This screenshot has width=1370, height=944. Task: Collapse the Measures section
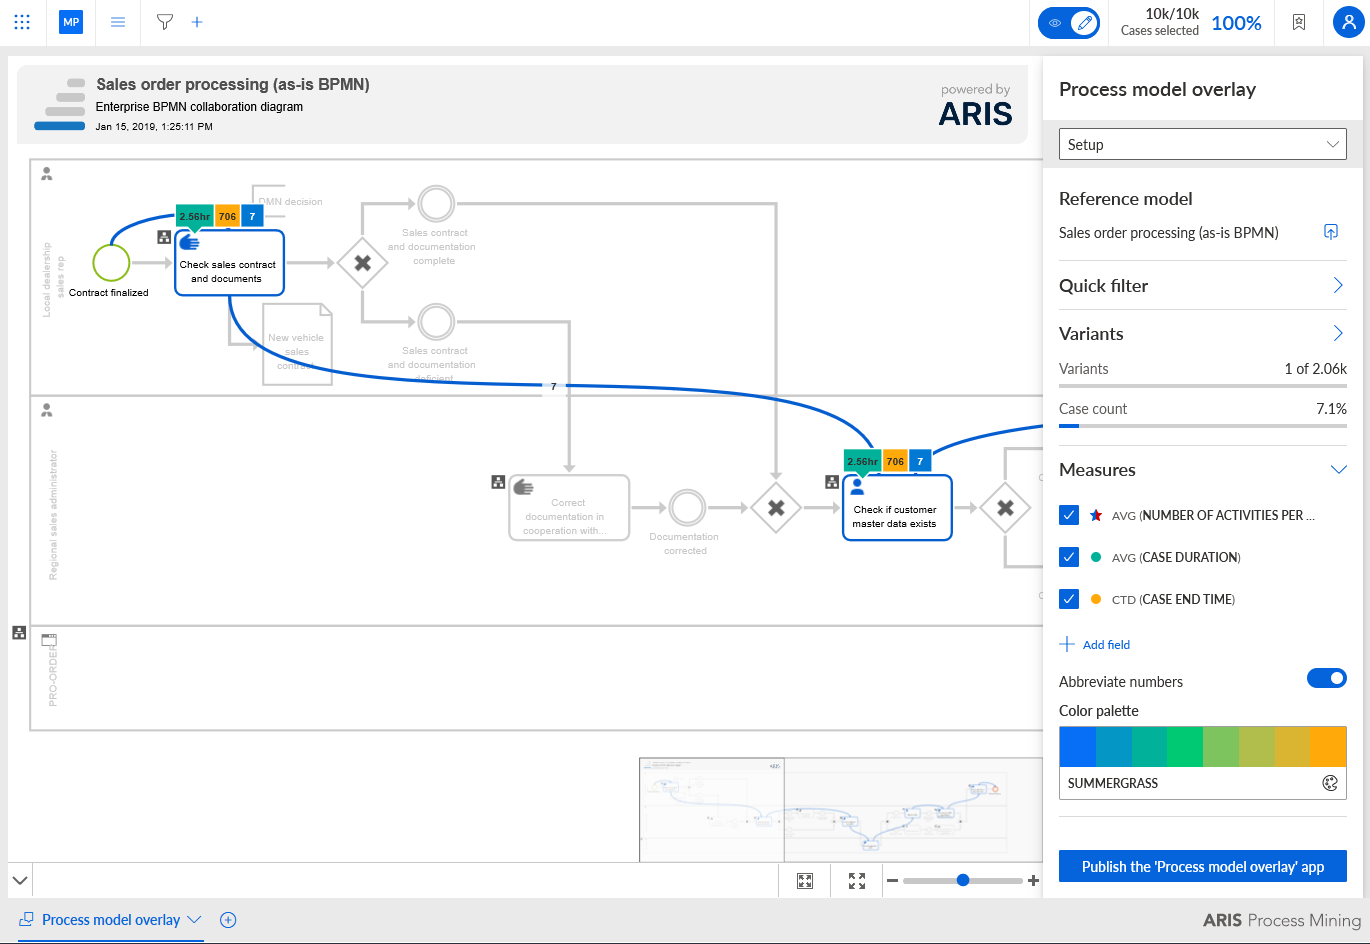pyautogui.click(x=1339, y=469)
